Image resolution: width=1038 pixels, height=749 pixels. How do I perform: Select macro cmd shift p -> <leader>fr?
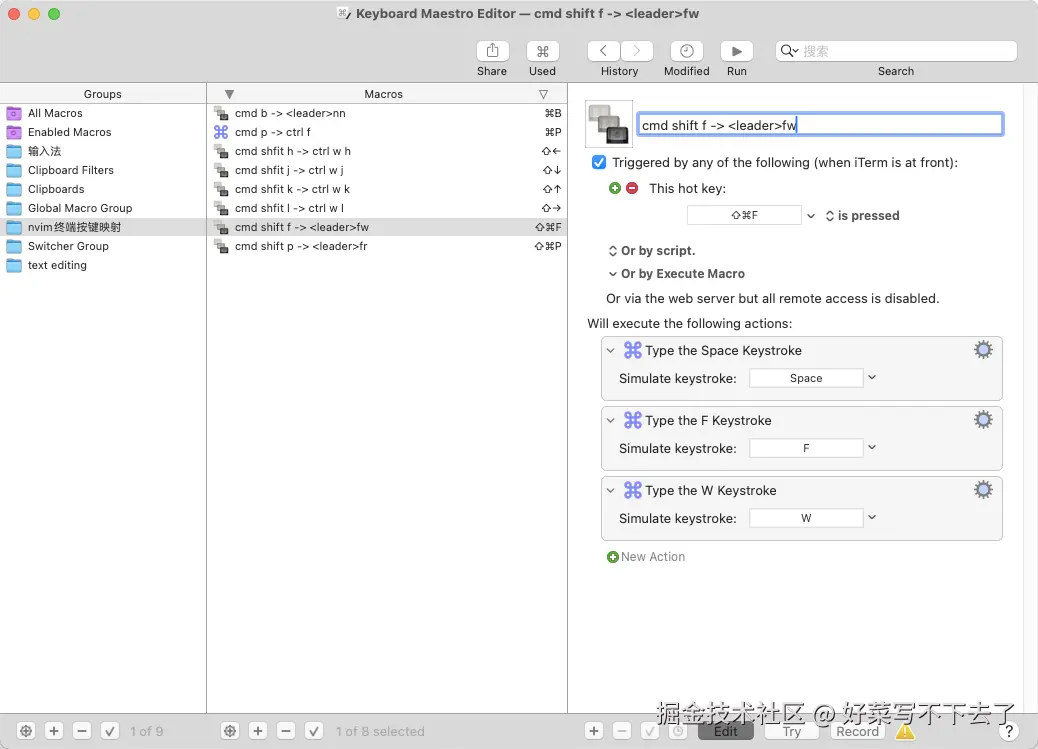pyautogui.click(x=387, y=246)
